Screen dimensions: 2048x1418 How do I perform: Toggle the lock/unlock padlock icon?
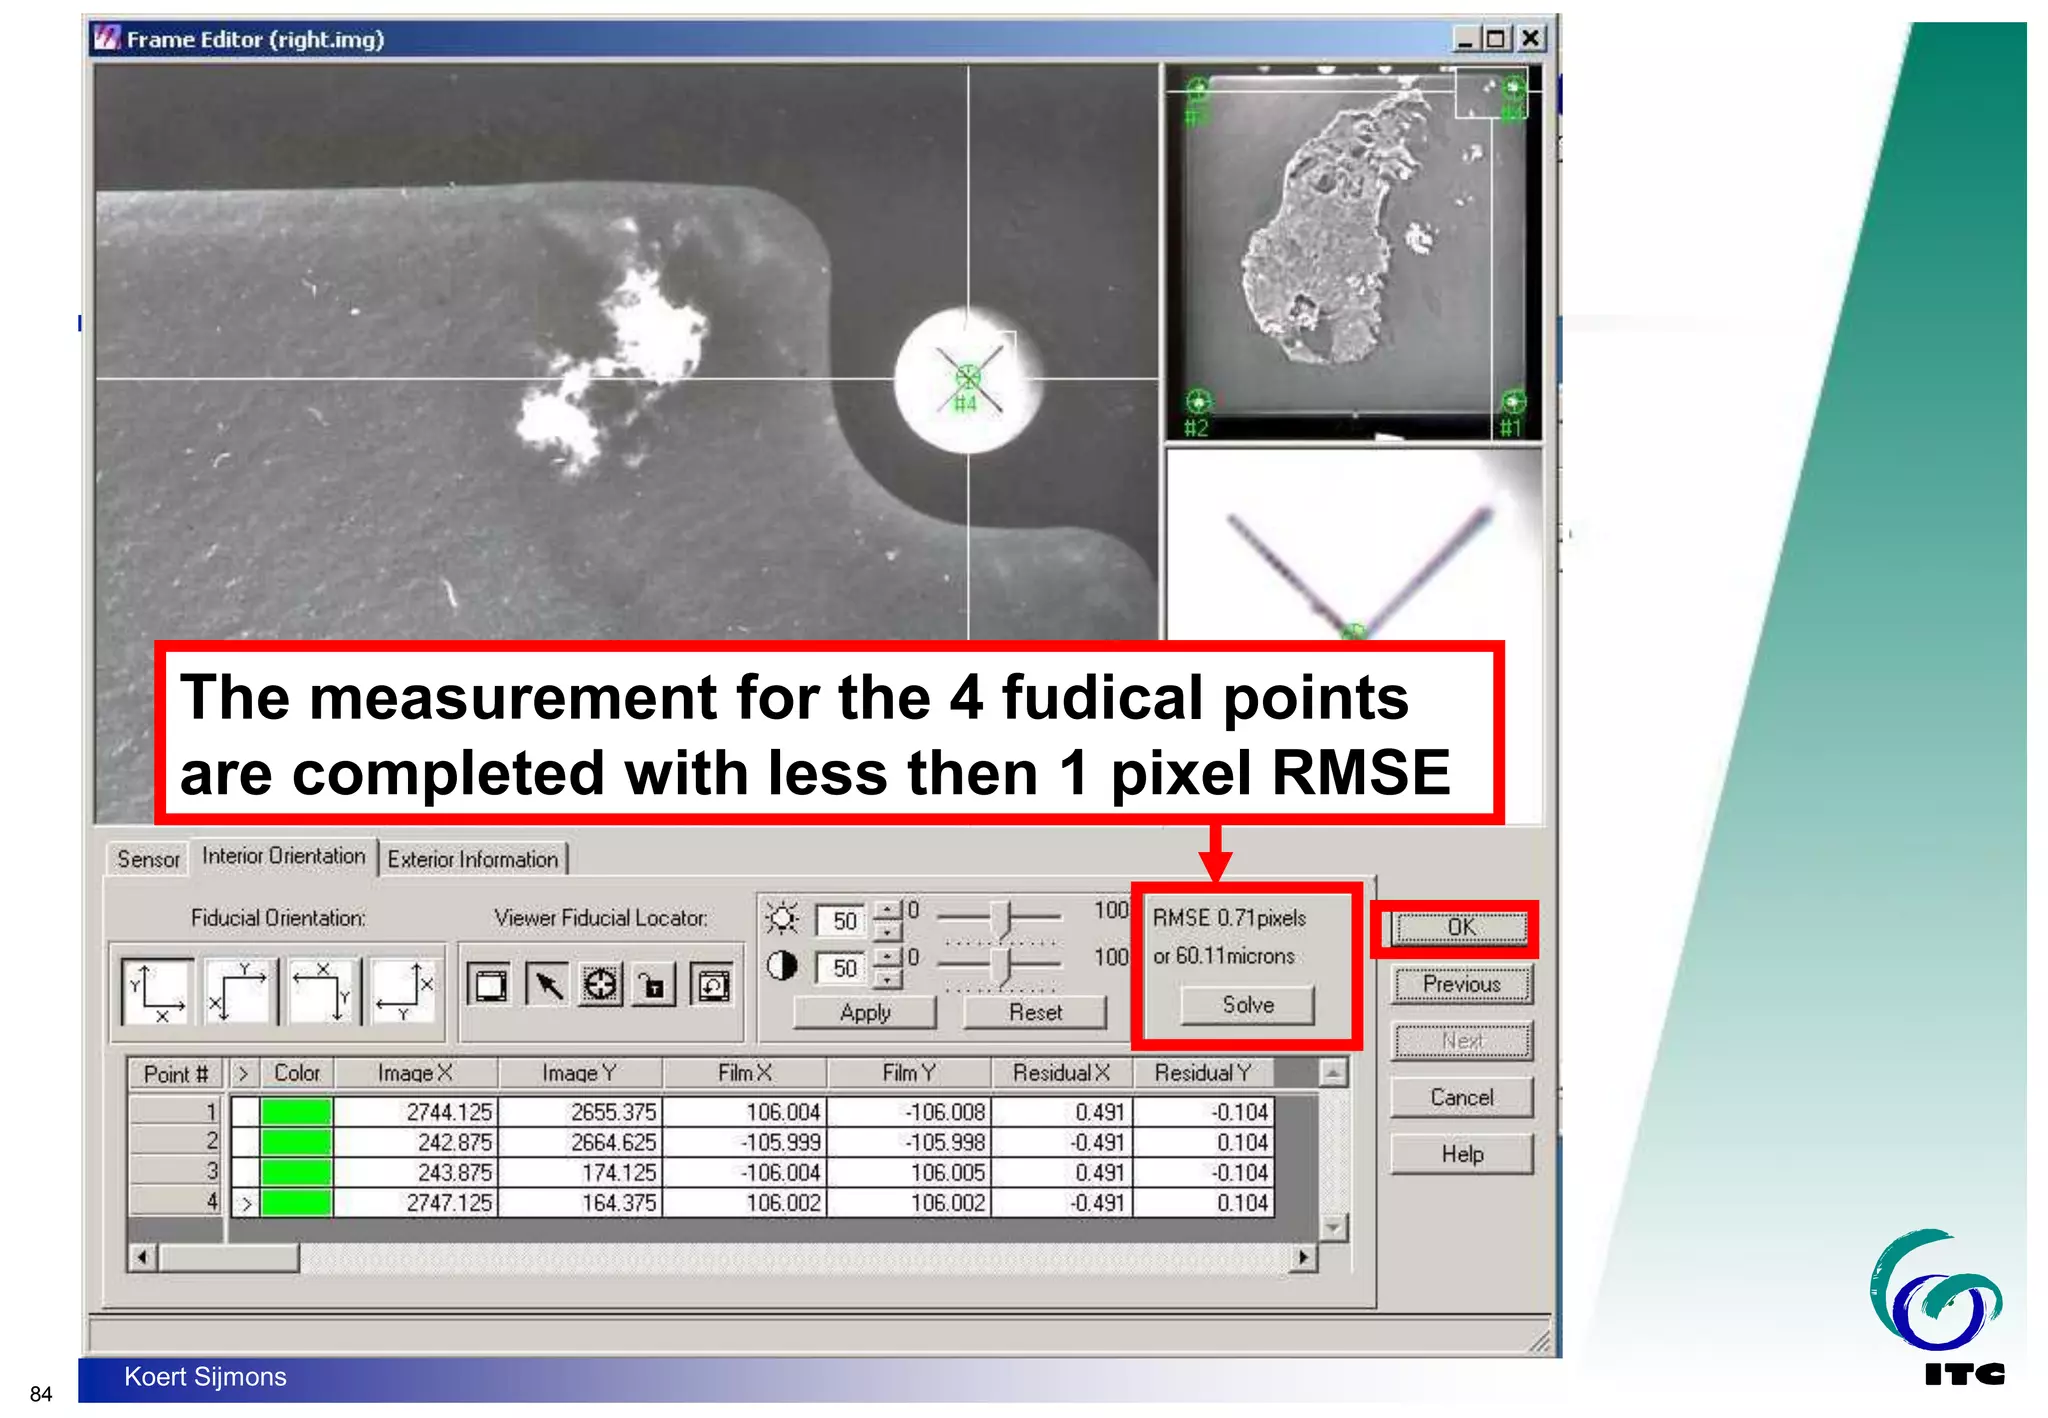tap(653, 985)
